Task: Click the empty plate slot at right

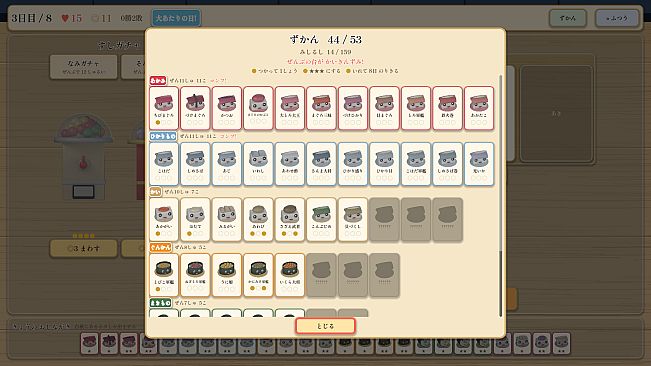Action: click(x=556, y=114)
